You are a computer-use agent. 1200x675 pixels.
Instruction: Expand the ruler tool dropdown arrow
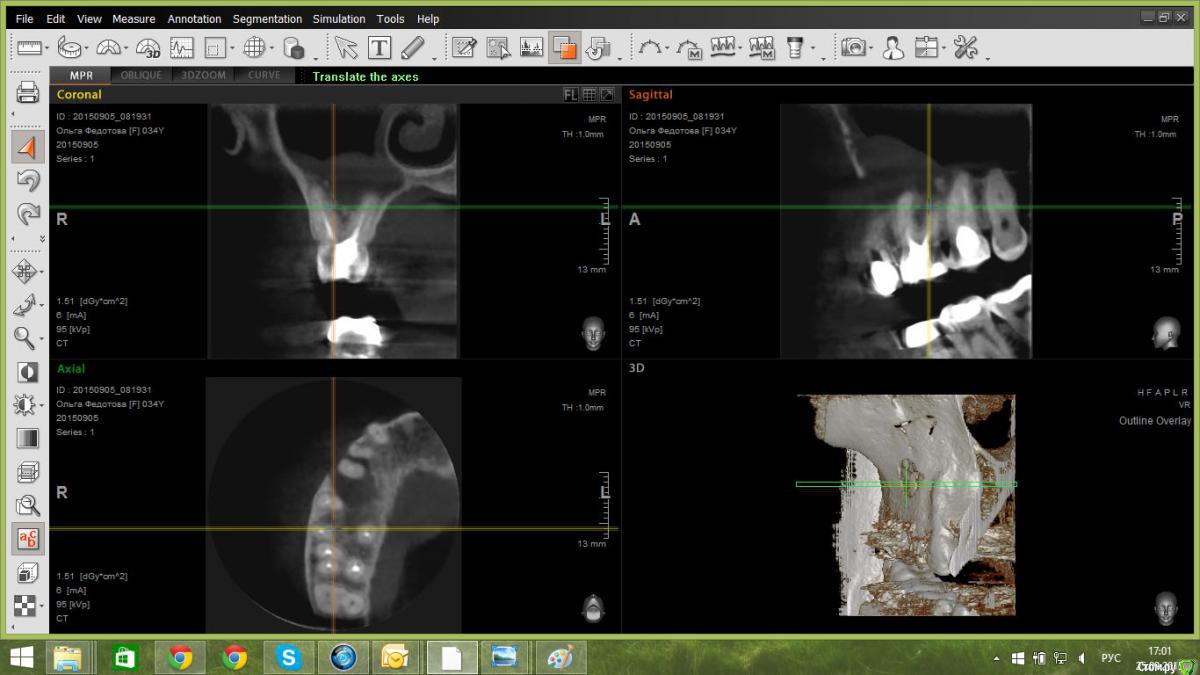47,49
